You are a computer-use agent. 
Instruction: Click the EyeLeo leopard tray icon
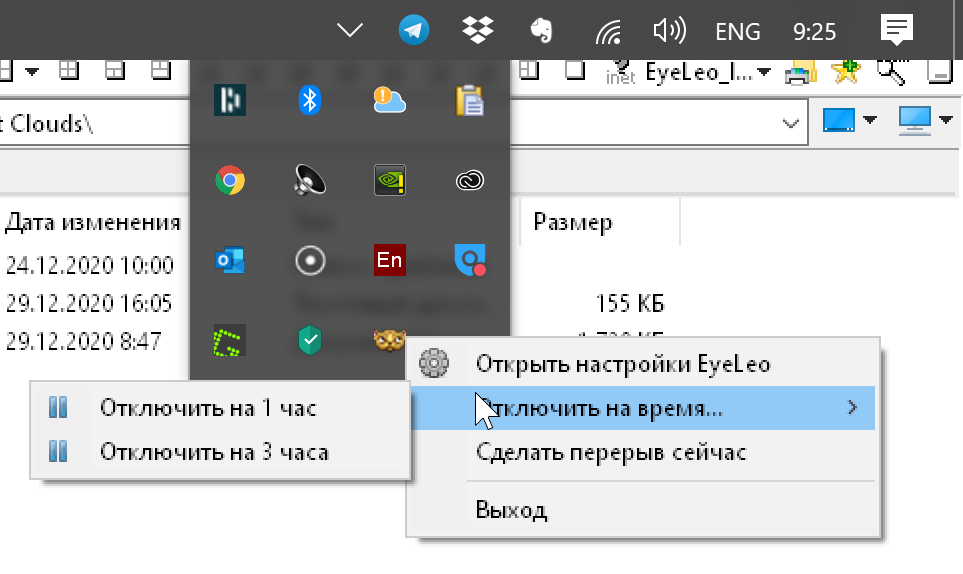389,340
